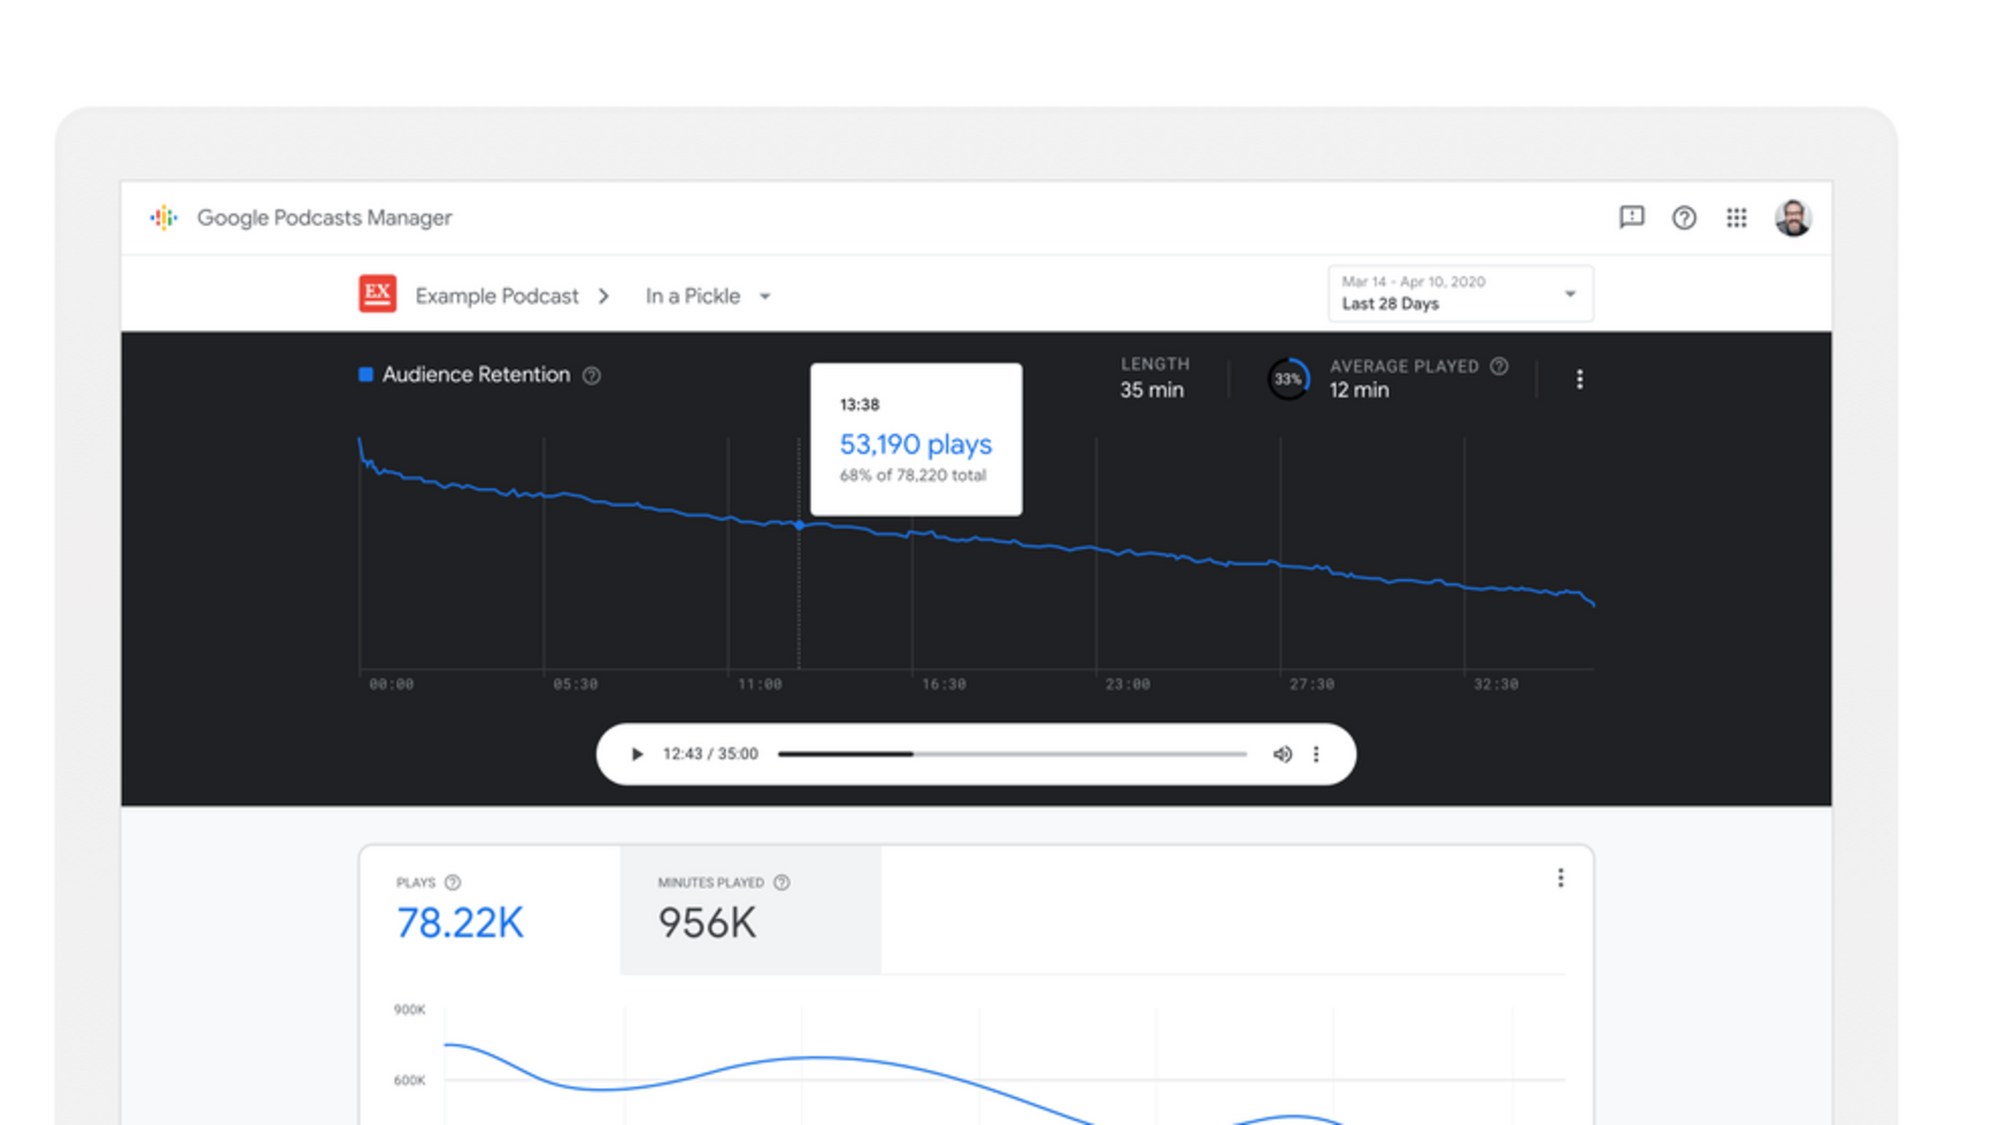The width and height of the screenshot is (2000, 1125).
Task: Click the 12:43 / 35:00 time display
Action: coord(710,754)
